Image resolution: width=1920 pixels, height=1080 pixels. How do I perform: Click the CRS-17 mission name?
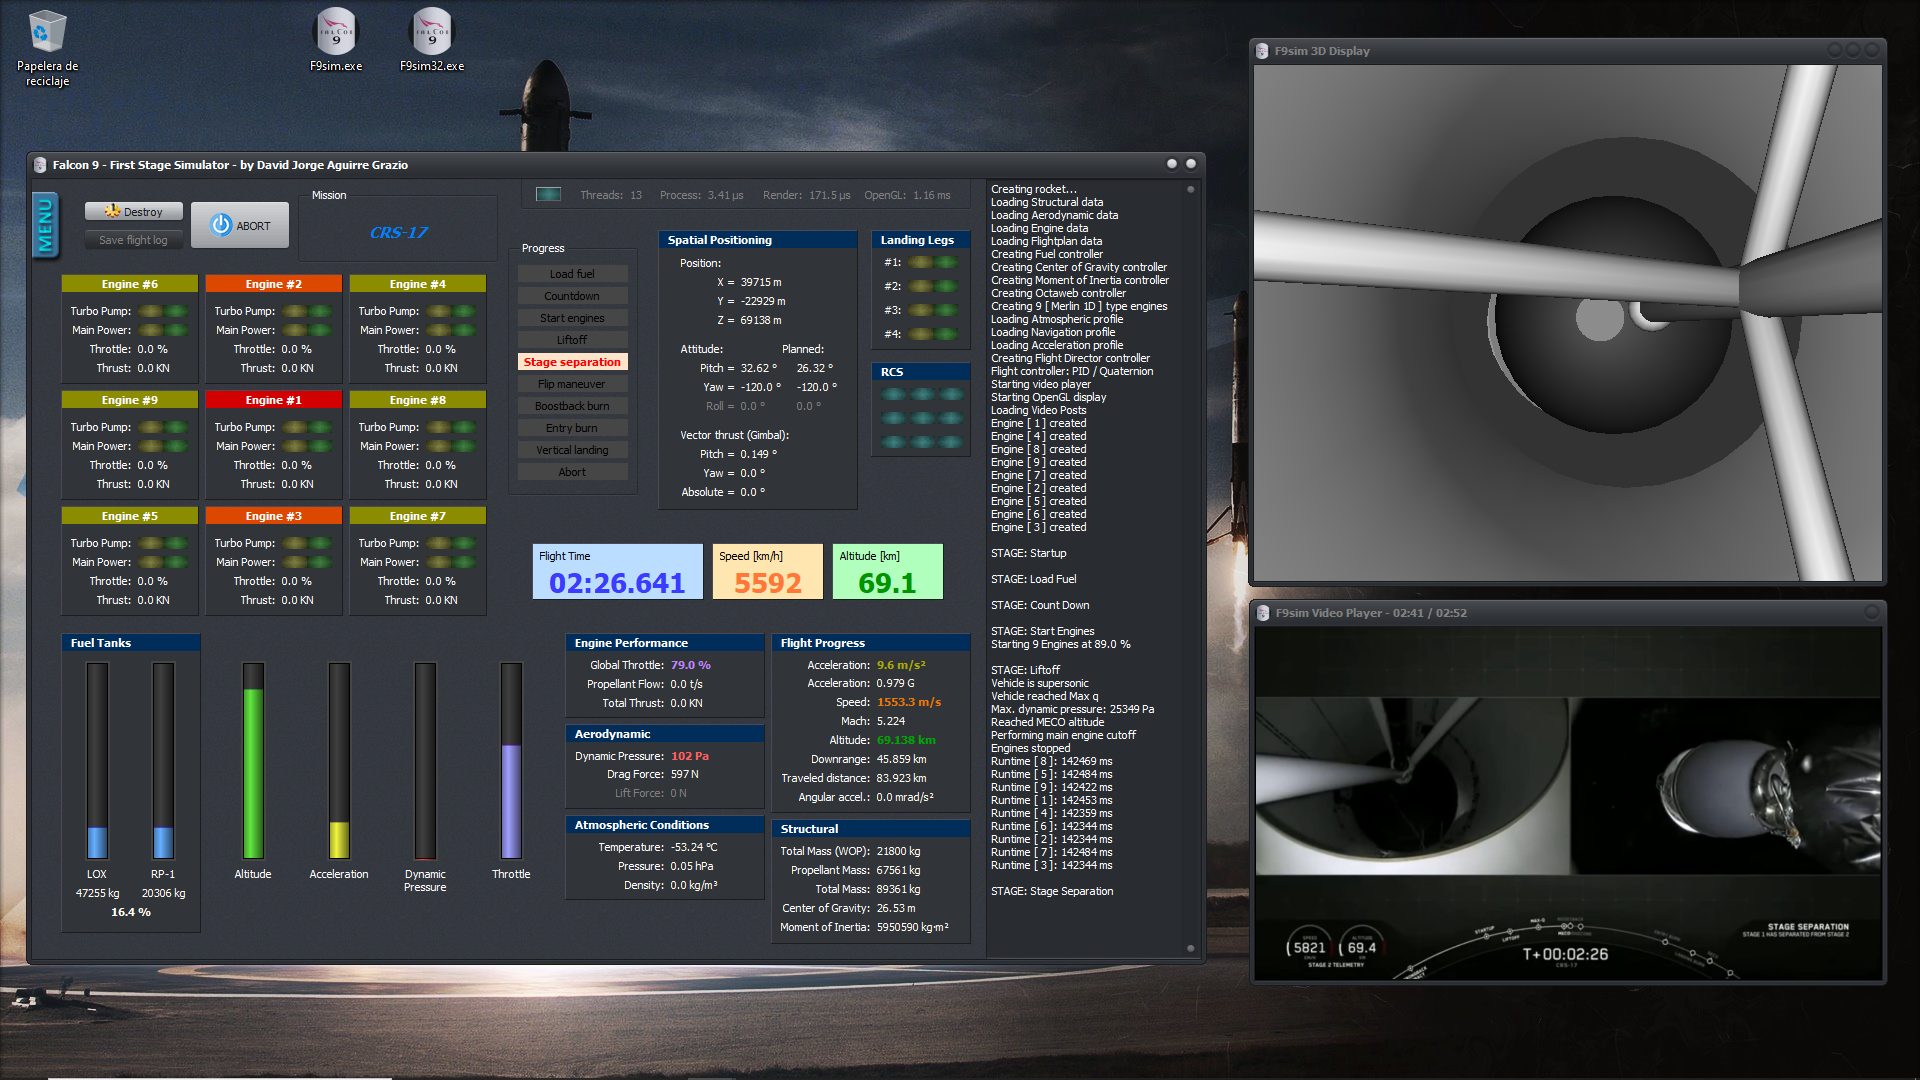pyautogui.click(x=398, y=233)
